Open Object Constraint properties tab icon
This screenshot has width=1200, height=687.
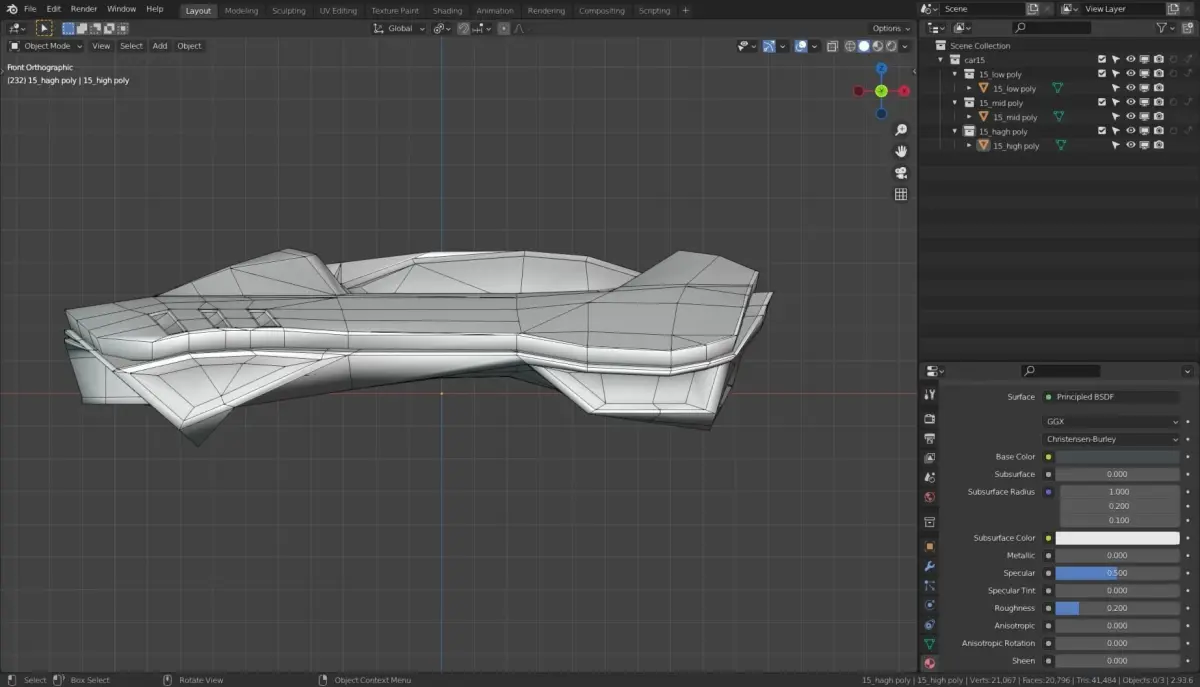coord(930,625)
